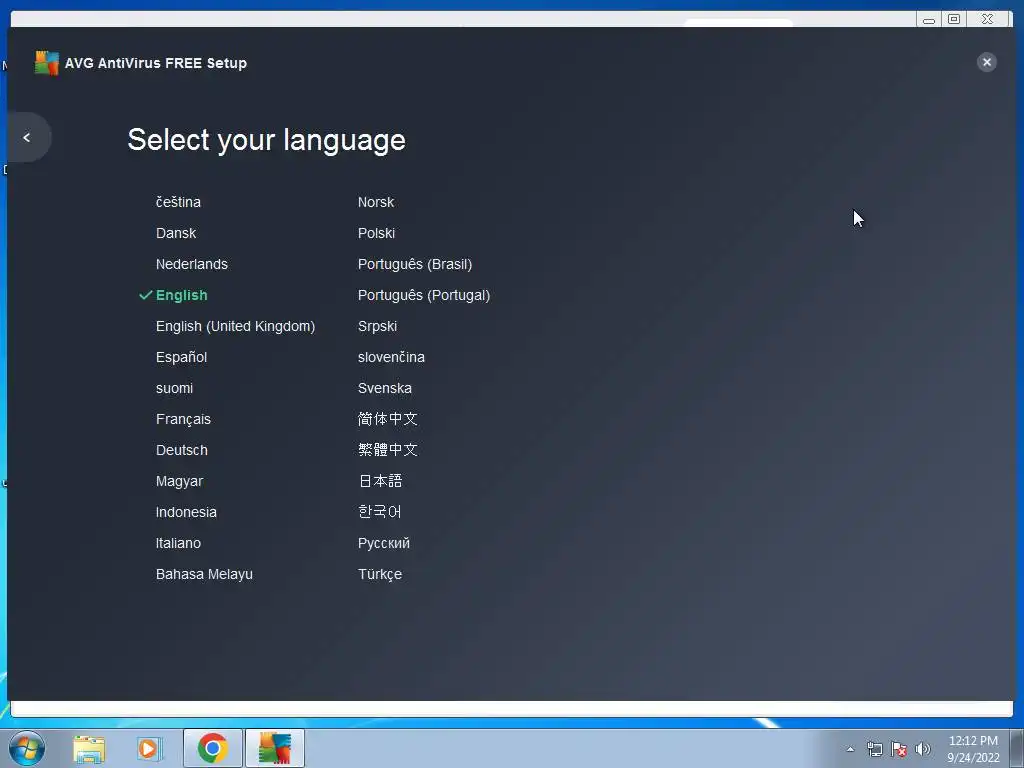Open the clock showing 12:12 PM
1024x768 pixels.
973,749
